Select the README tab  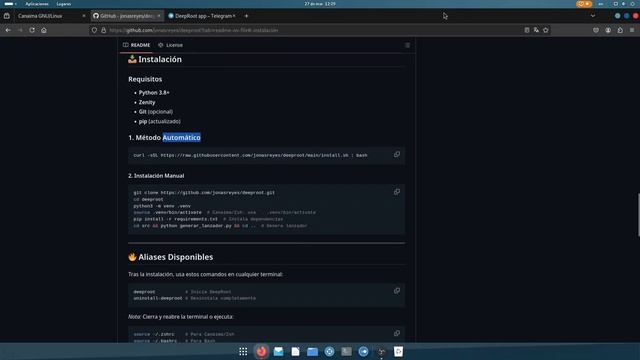click(x=136, y=45)
